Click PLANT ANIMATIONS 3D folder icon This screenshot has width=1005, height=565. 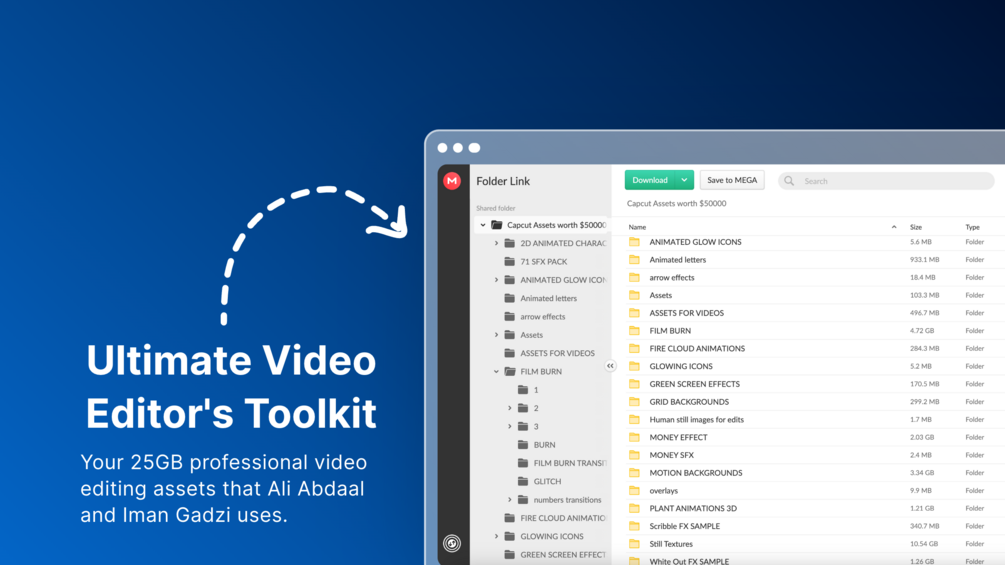tap(634, 508)
